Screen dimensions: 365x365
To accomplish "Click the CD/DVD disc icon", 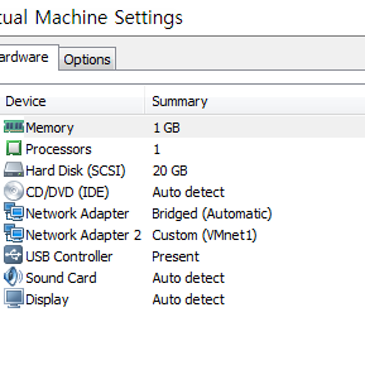I will 14,191.
